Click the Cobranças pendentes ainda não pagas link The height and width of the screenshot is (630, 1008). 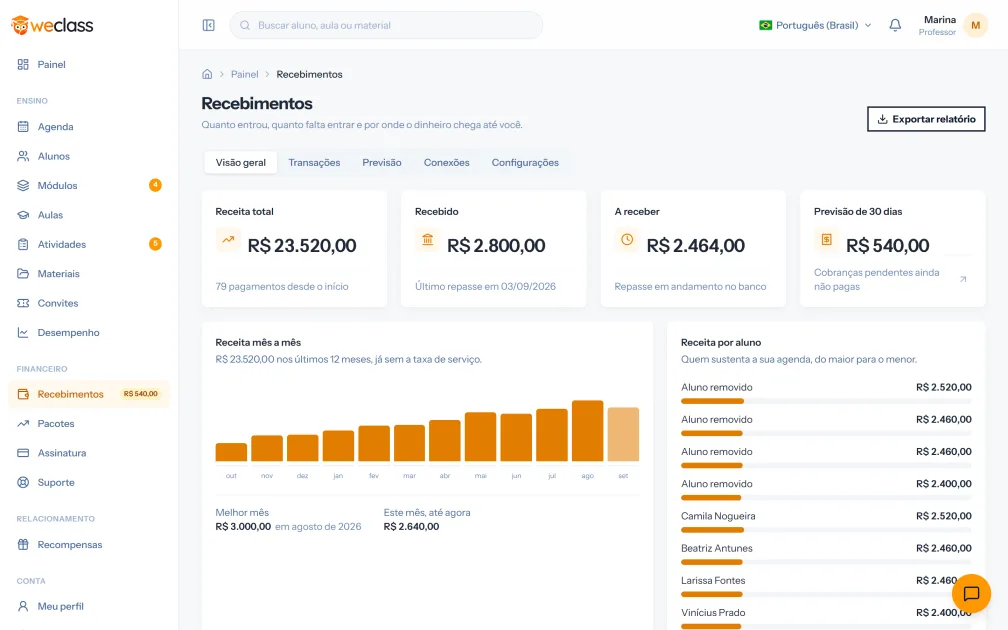click(876, 280)
